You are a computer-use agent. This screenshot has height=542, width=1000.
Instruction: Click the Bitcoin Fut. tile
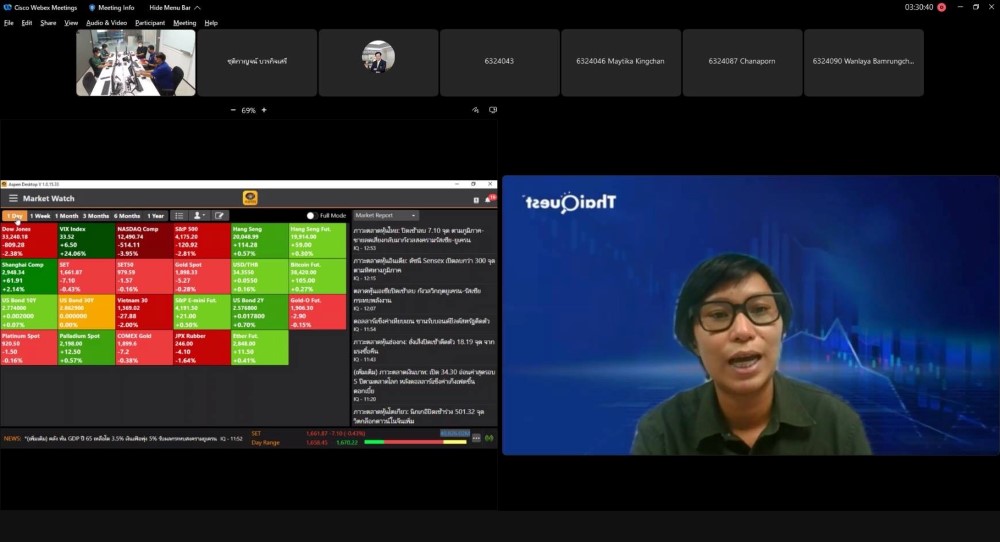point(317,276)
